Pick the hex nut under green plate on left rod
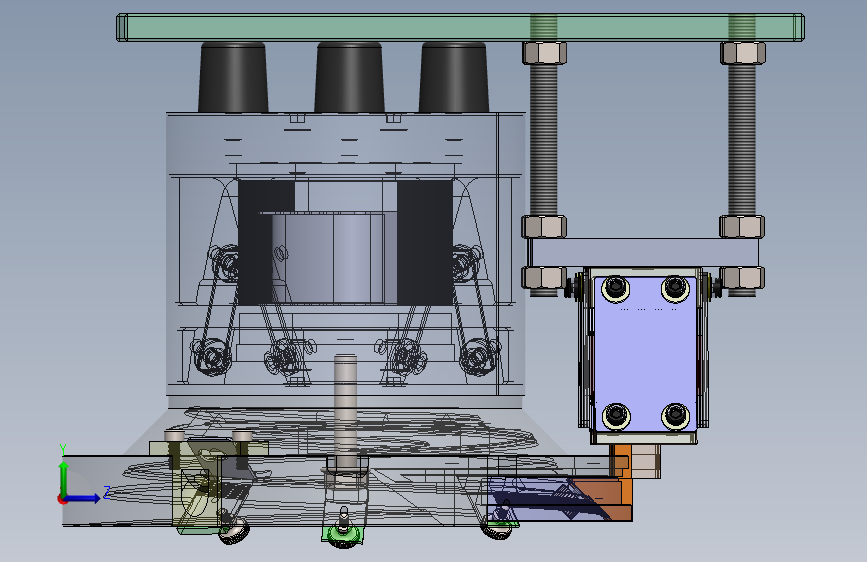Screen dimensions: 867x562 pos(544,53)
